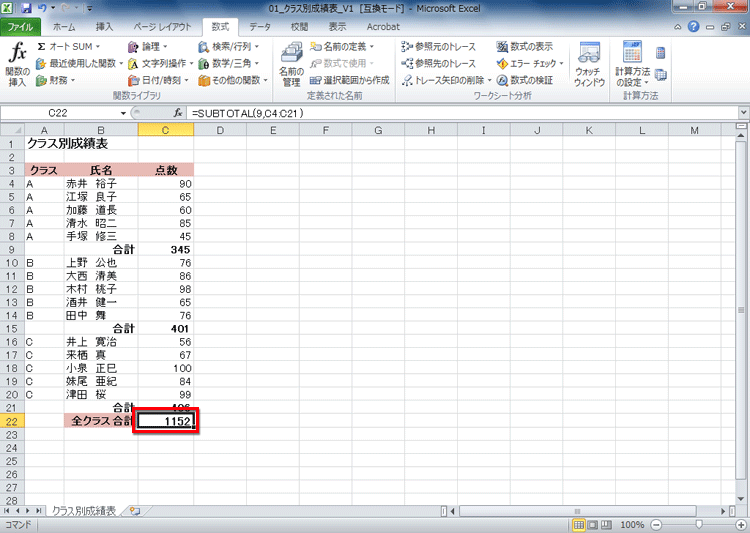
Task: Select row 9 header
Action: (x=12, y=249)
